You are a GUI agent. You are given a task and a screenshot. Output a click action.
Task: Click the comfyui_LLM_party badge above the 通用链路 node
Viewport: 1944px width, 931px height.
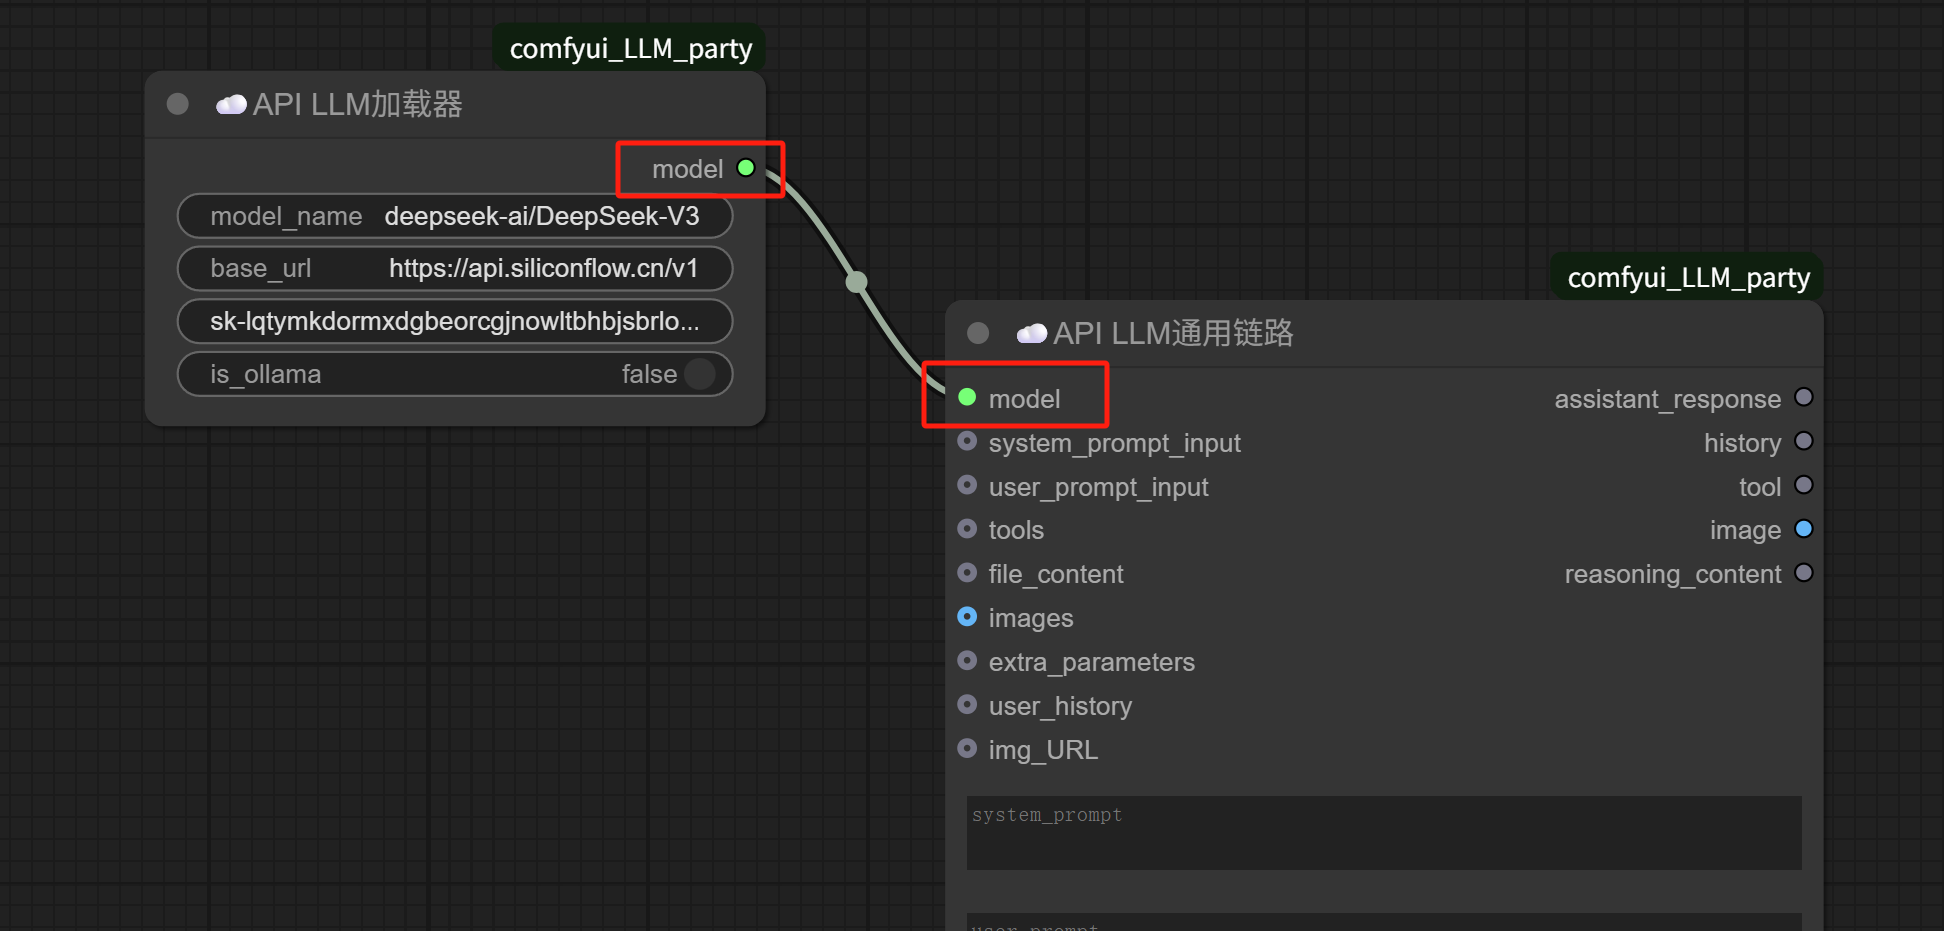(1688, 277)
